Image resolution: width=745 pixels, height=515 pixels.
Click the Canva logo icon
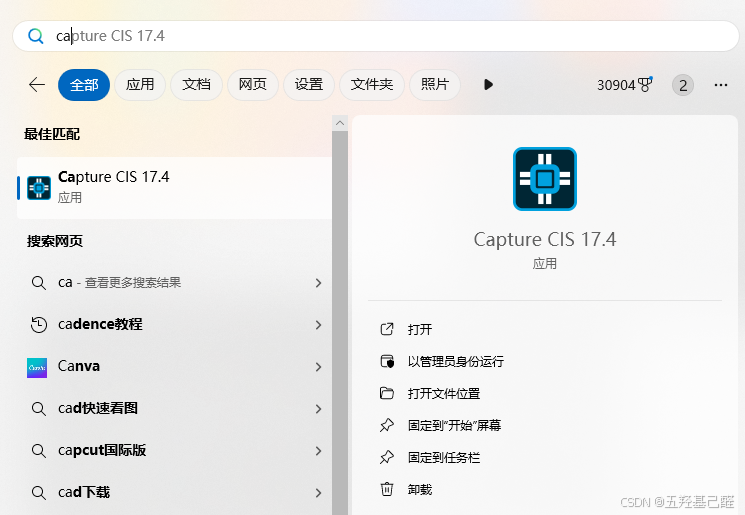click(37, 368)
